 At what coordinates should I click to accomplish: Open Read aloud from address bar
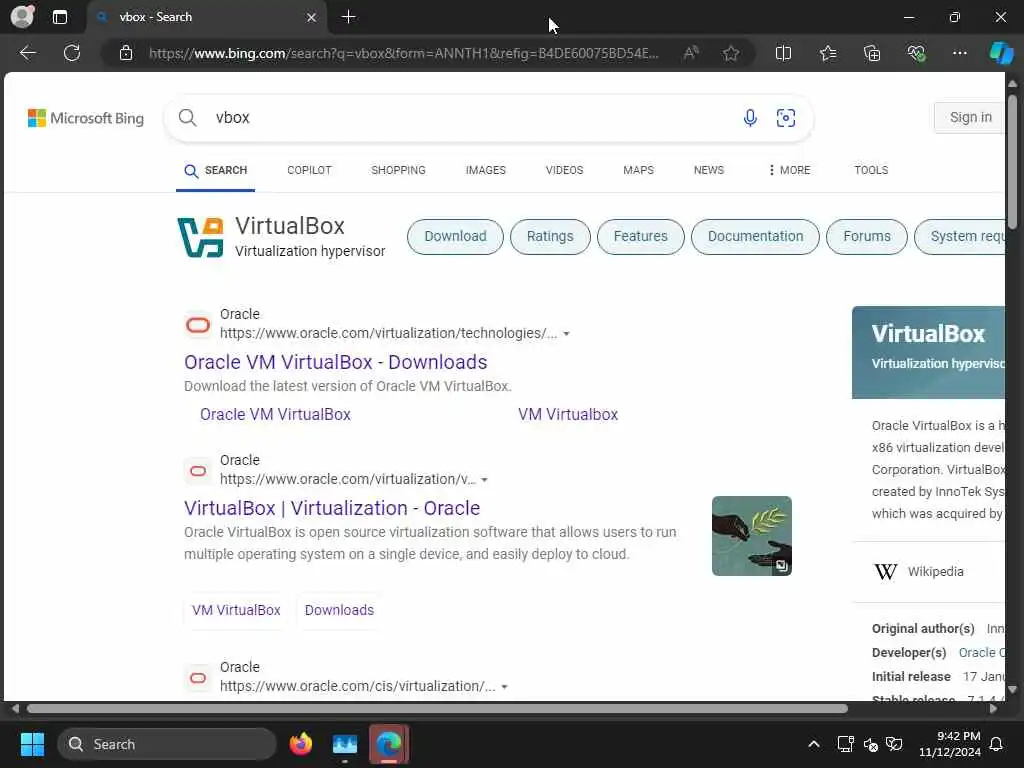(691, 53)
